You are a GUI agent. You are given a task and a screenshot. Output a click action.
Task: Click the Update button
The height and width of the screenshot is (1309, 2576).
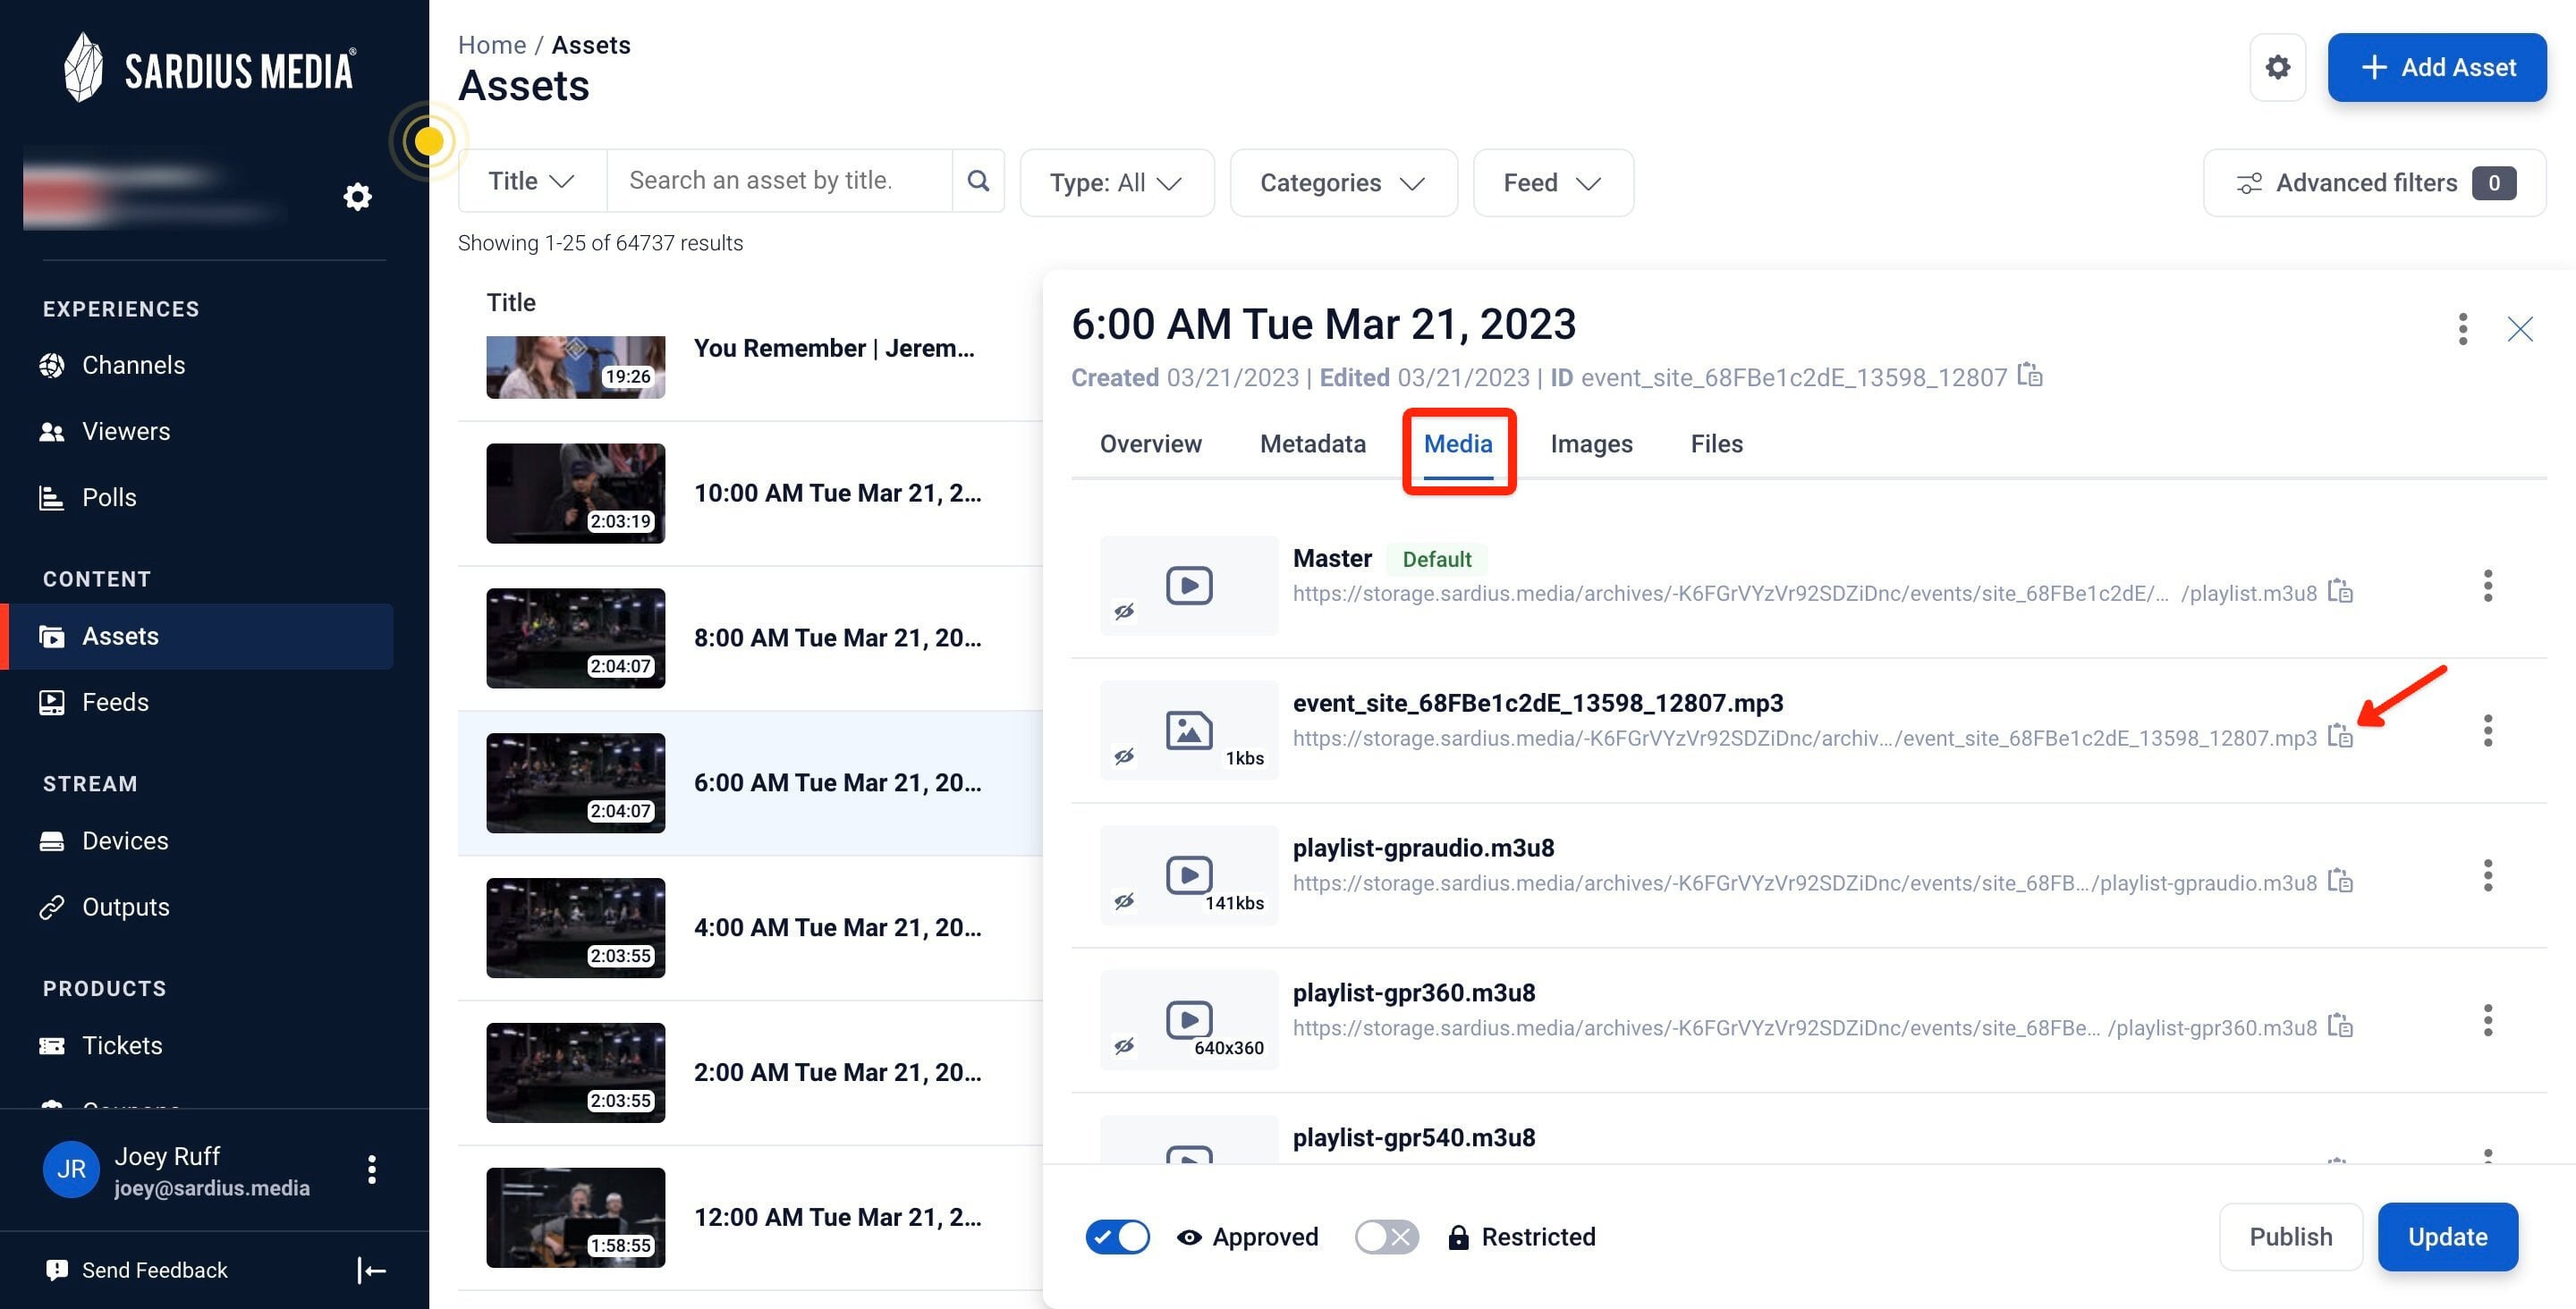tap(2447, 1237)
